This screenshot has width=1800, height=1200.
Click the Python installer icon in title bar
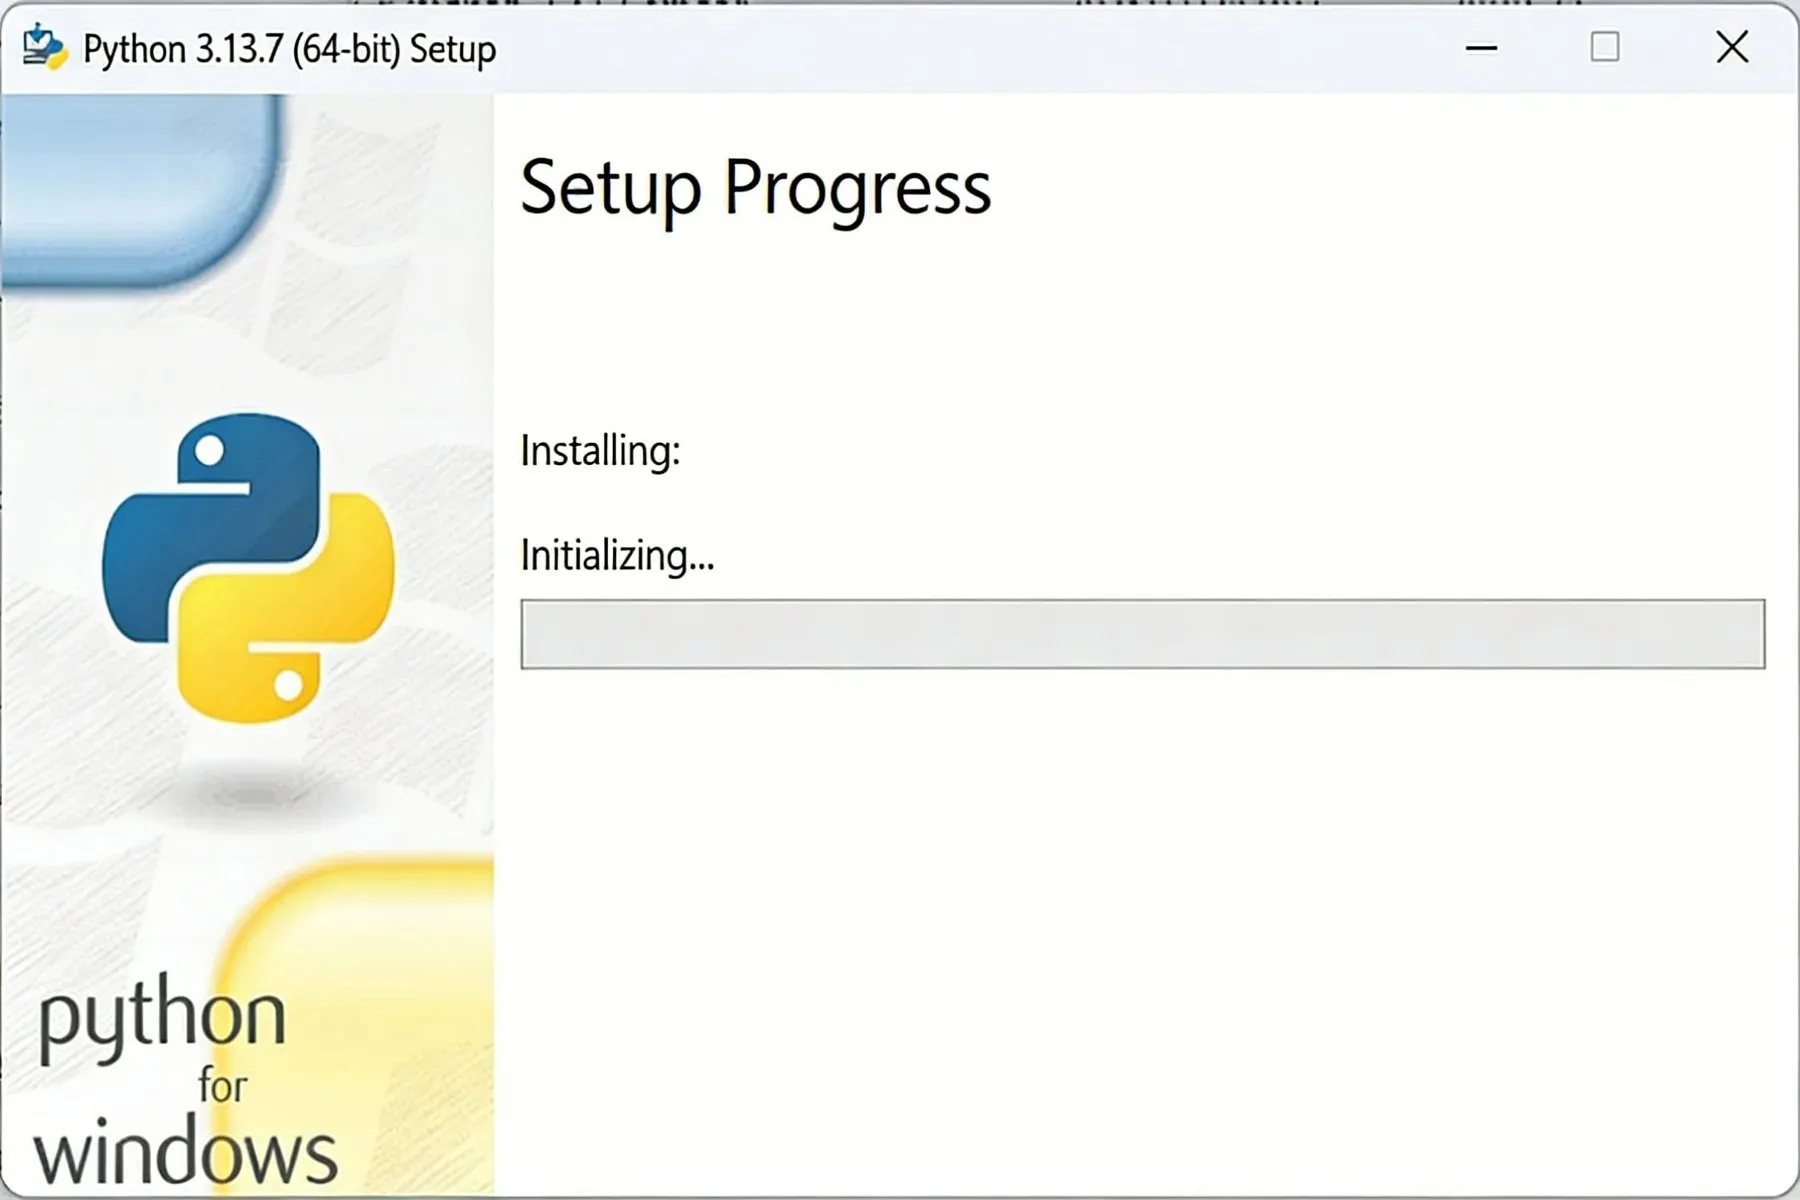[44, 48]
